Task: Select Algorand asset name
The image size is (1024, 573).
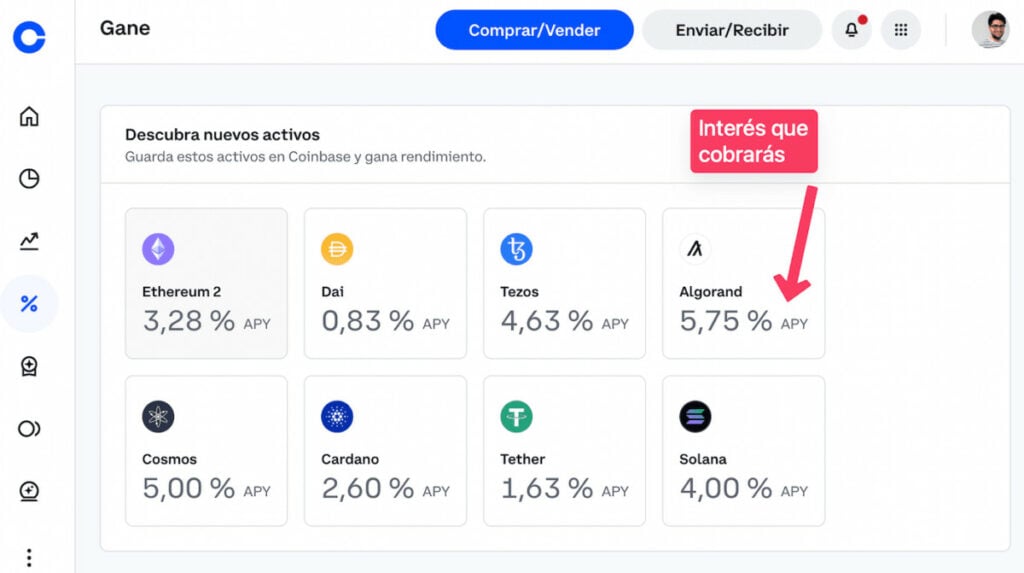Action: pyautogui.click(x=711, y=291)
